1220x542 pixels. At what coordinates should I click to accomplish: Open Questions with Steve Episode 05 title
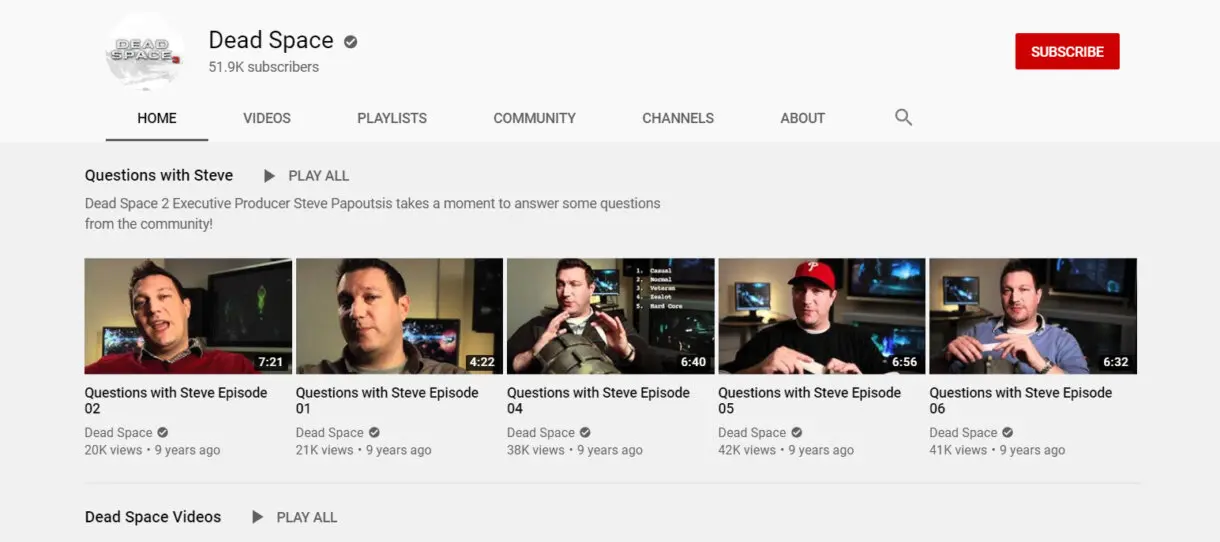point(809,400)
